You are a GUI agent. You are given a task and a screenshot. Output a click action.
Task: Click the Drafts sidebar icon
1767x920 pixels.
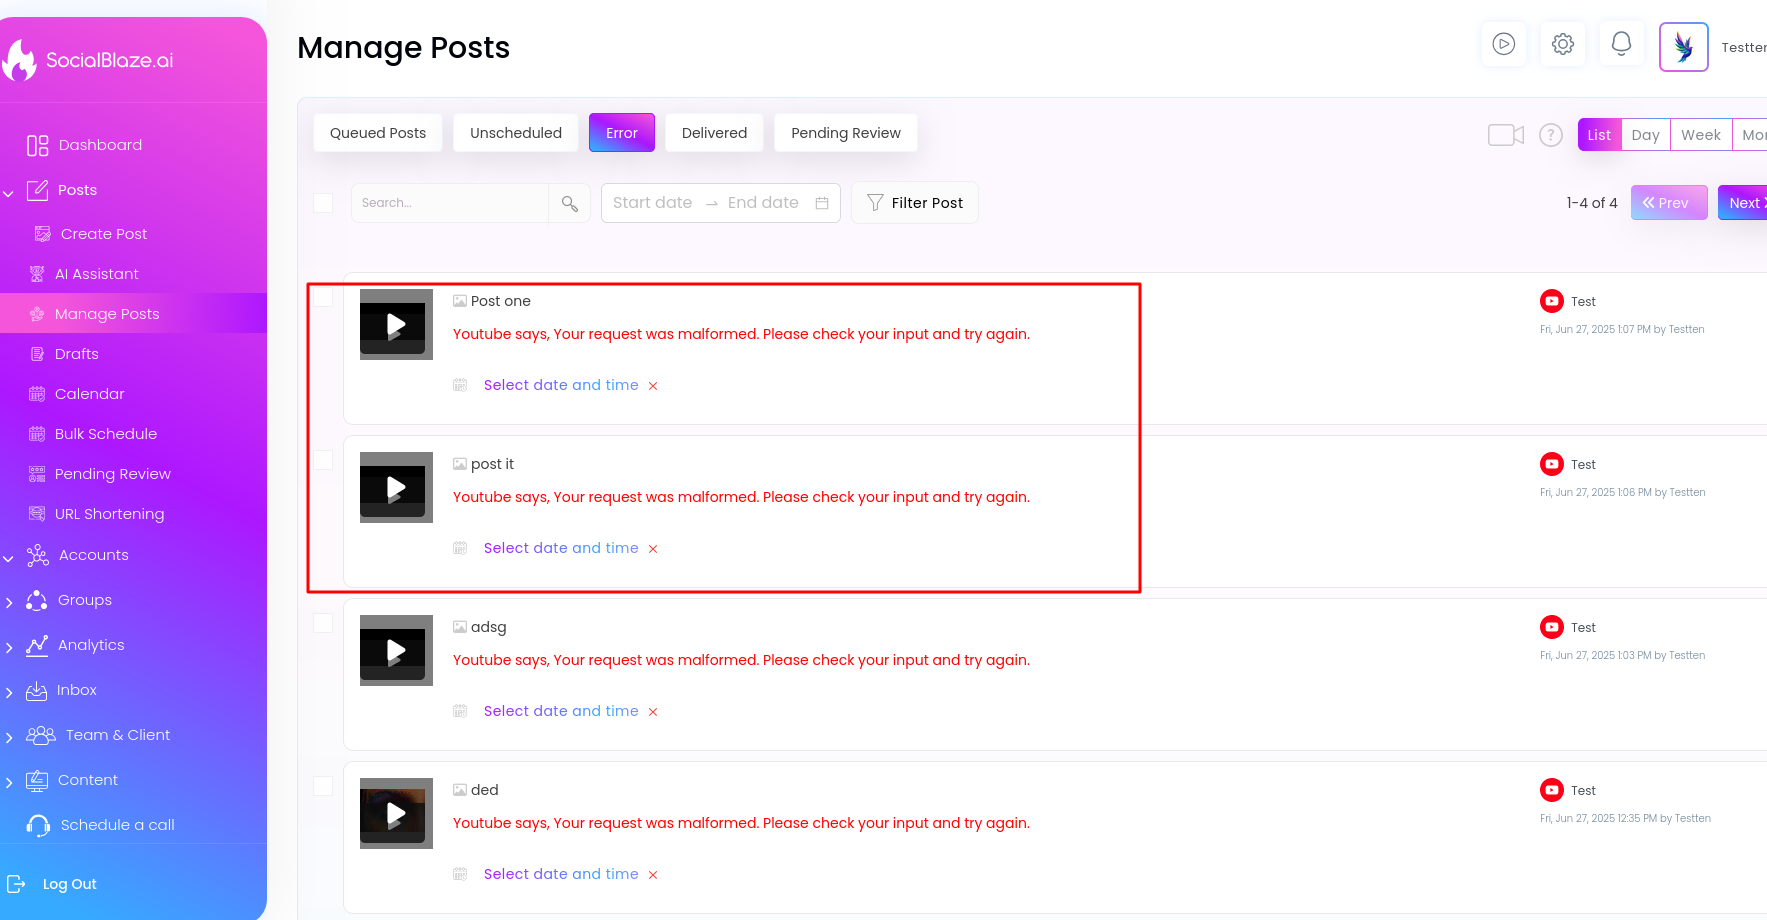37,354
